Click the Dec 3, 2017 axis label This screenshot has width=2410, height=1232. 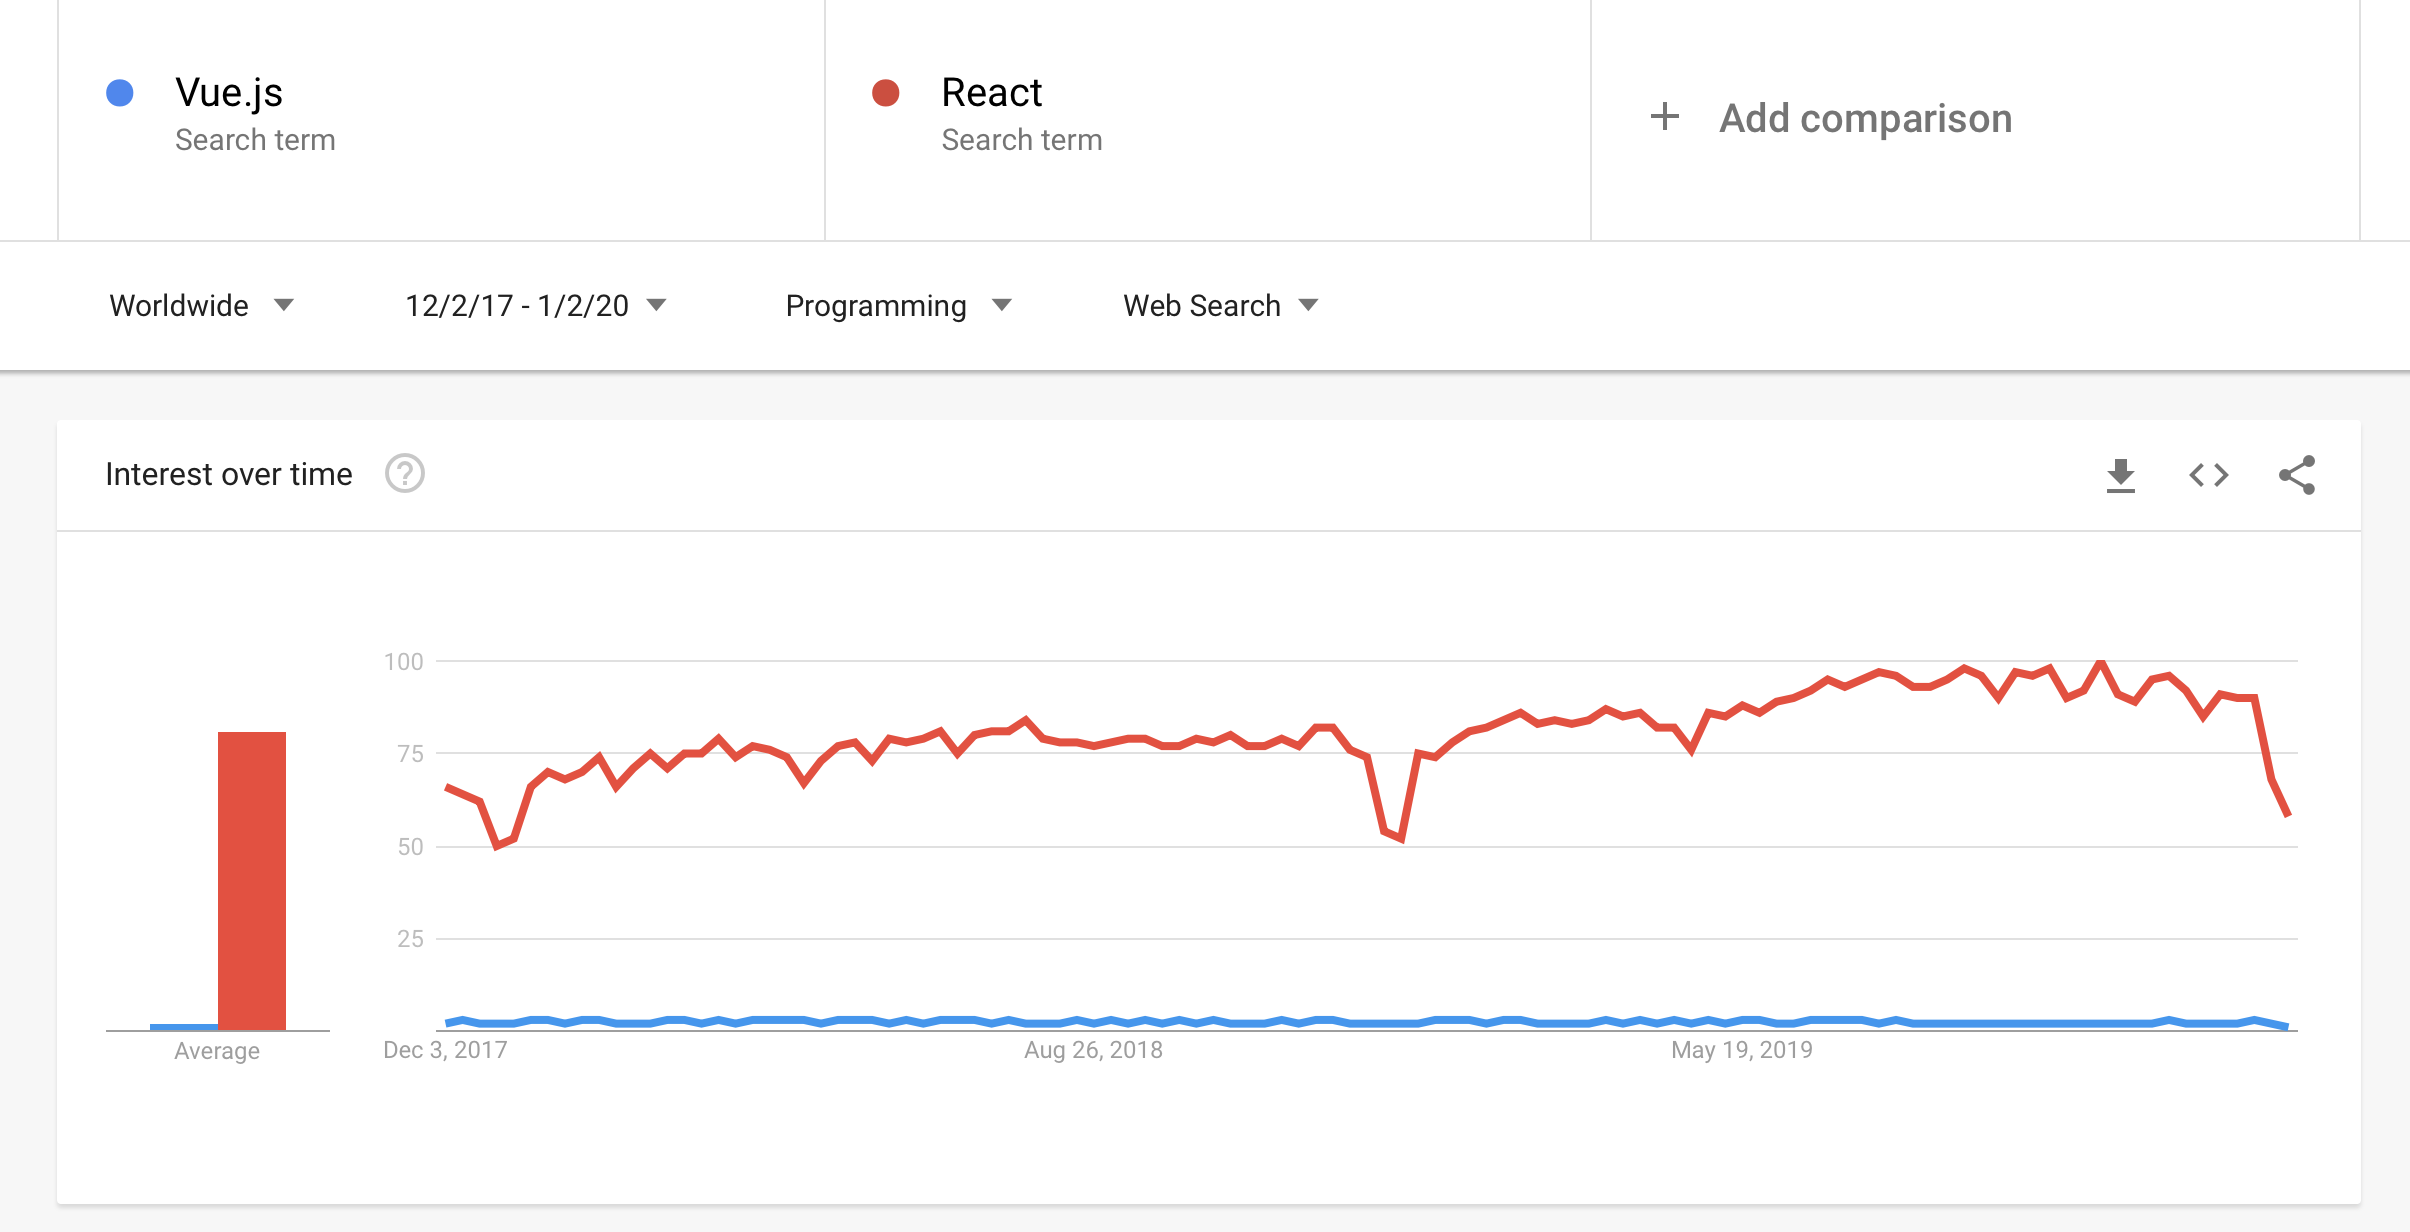445,1050
